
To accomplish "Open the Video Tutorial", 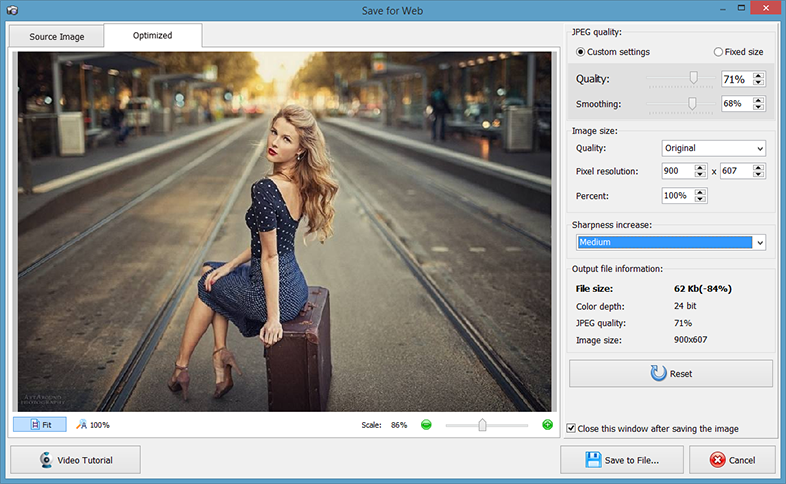I will pyautogui.click(x=75, y=460).
